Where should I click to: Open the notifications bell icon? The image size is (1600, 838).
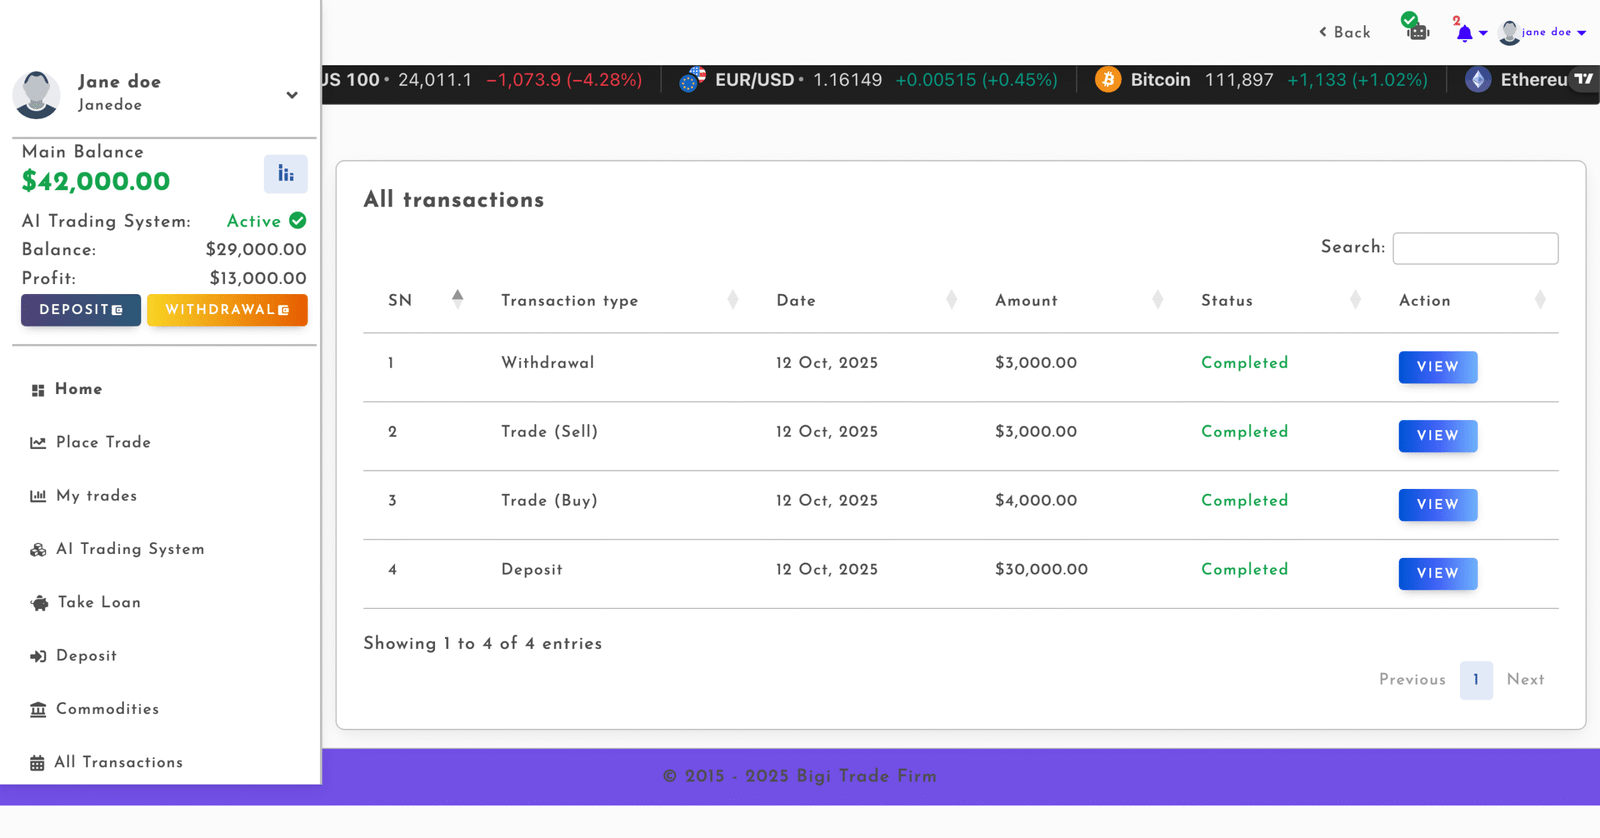coord(1465,33)
